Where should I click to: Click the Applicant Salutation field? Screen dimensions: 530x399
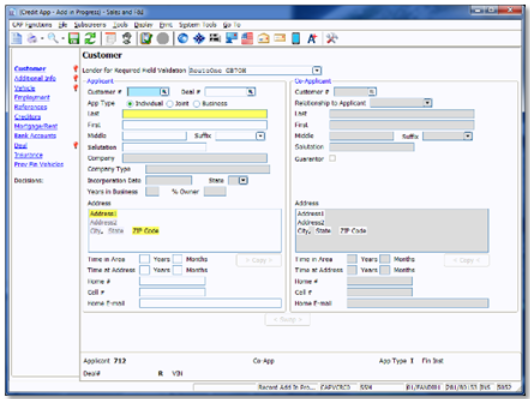click(164, 147)
